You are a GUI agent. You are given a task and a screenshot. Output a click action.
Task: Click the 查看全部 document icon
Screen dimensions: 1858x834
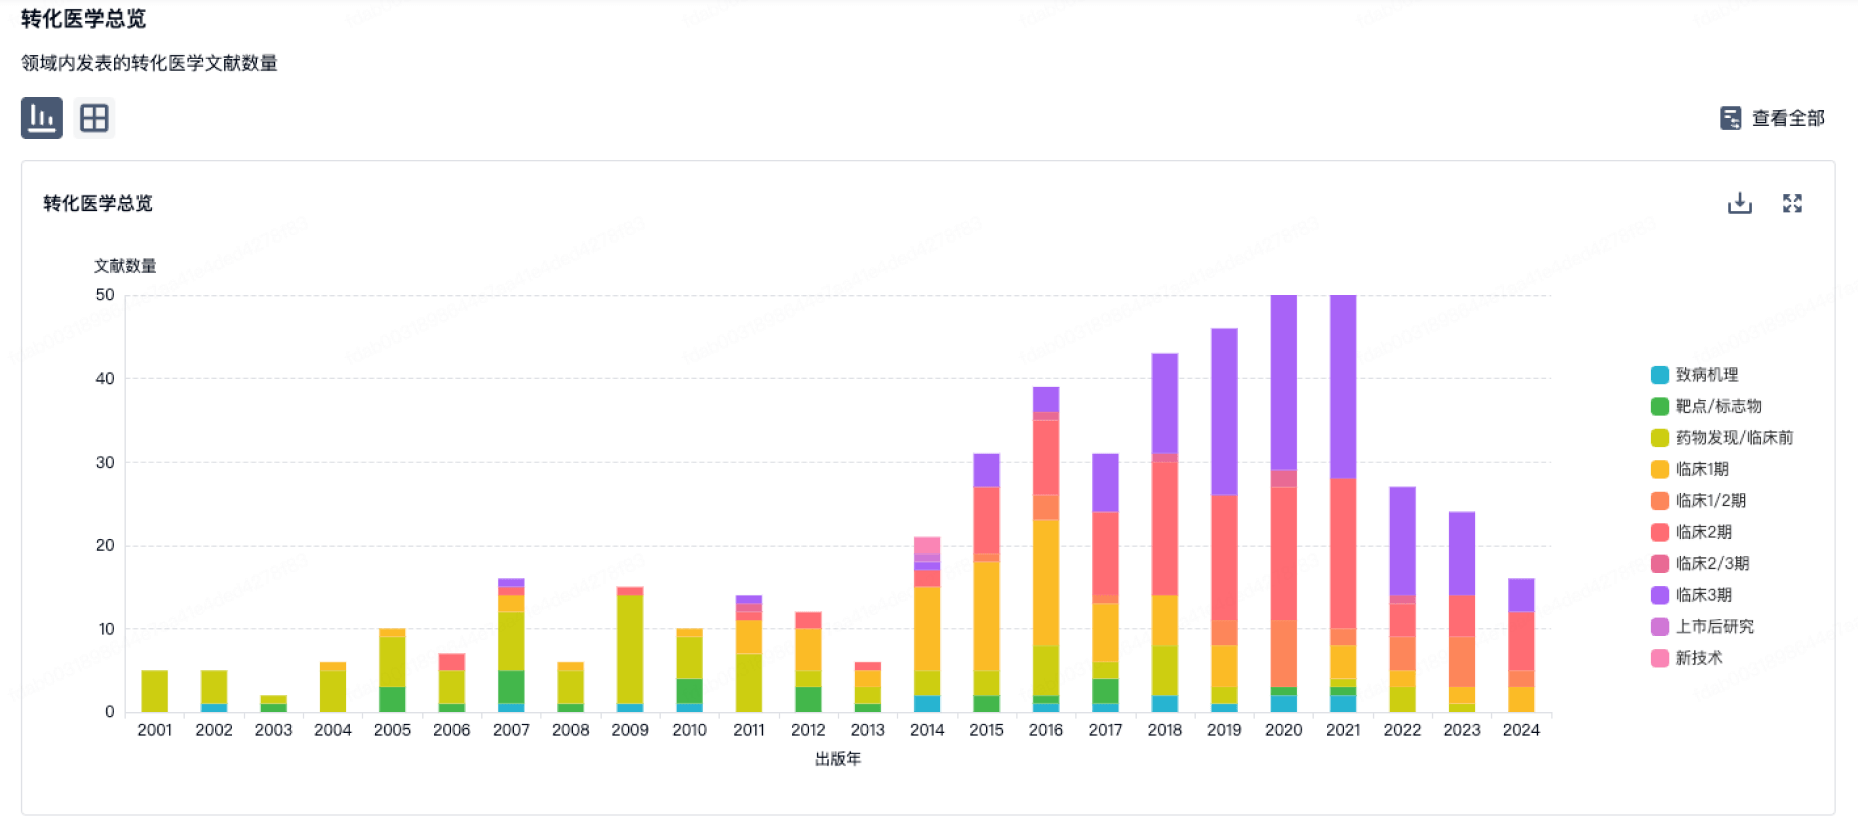(1730, 118)
